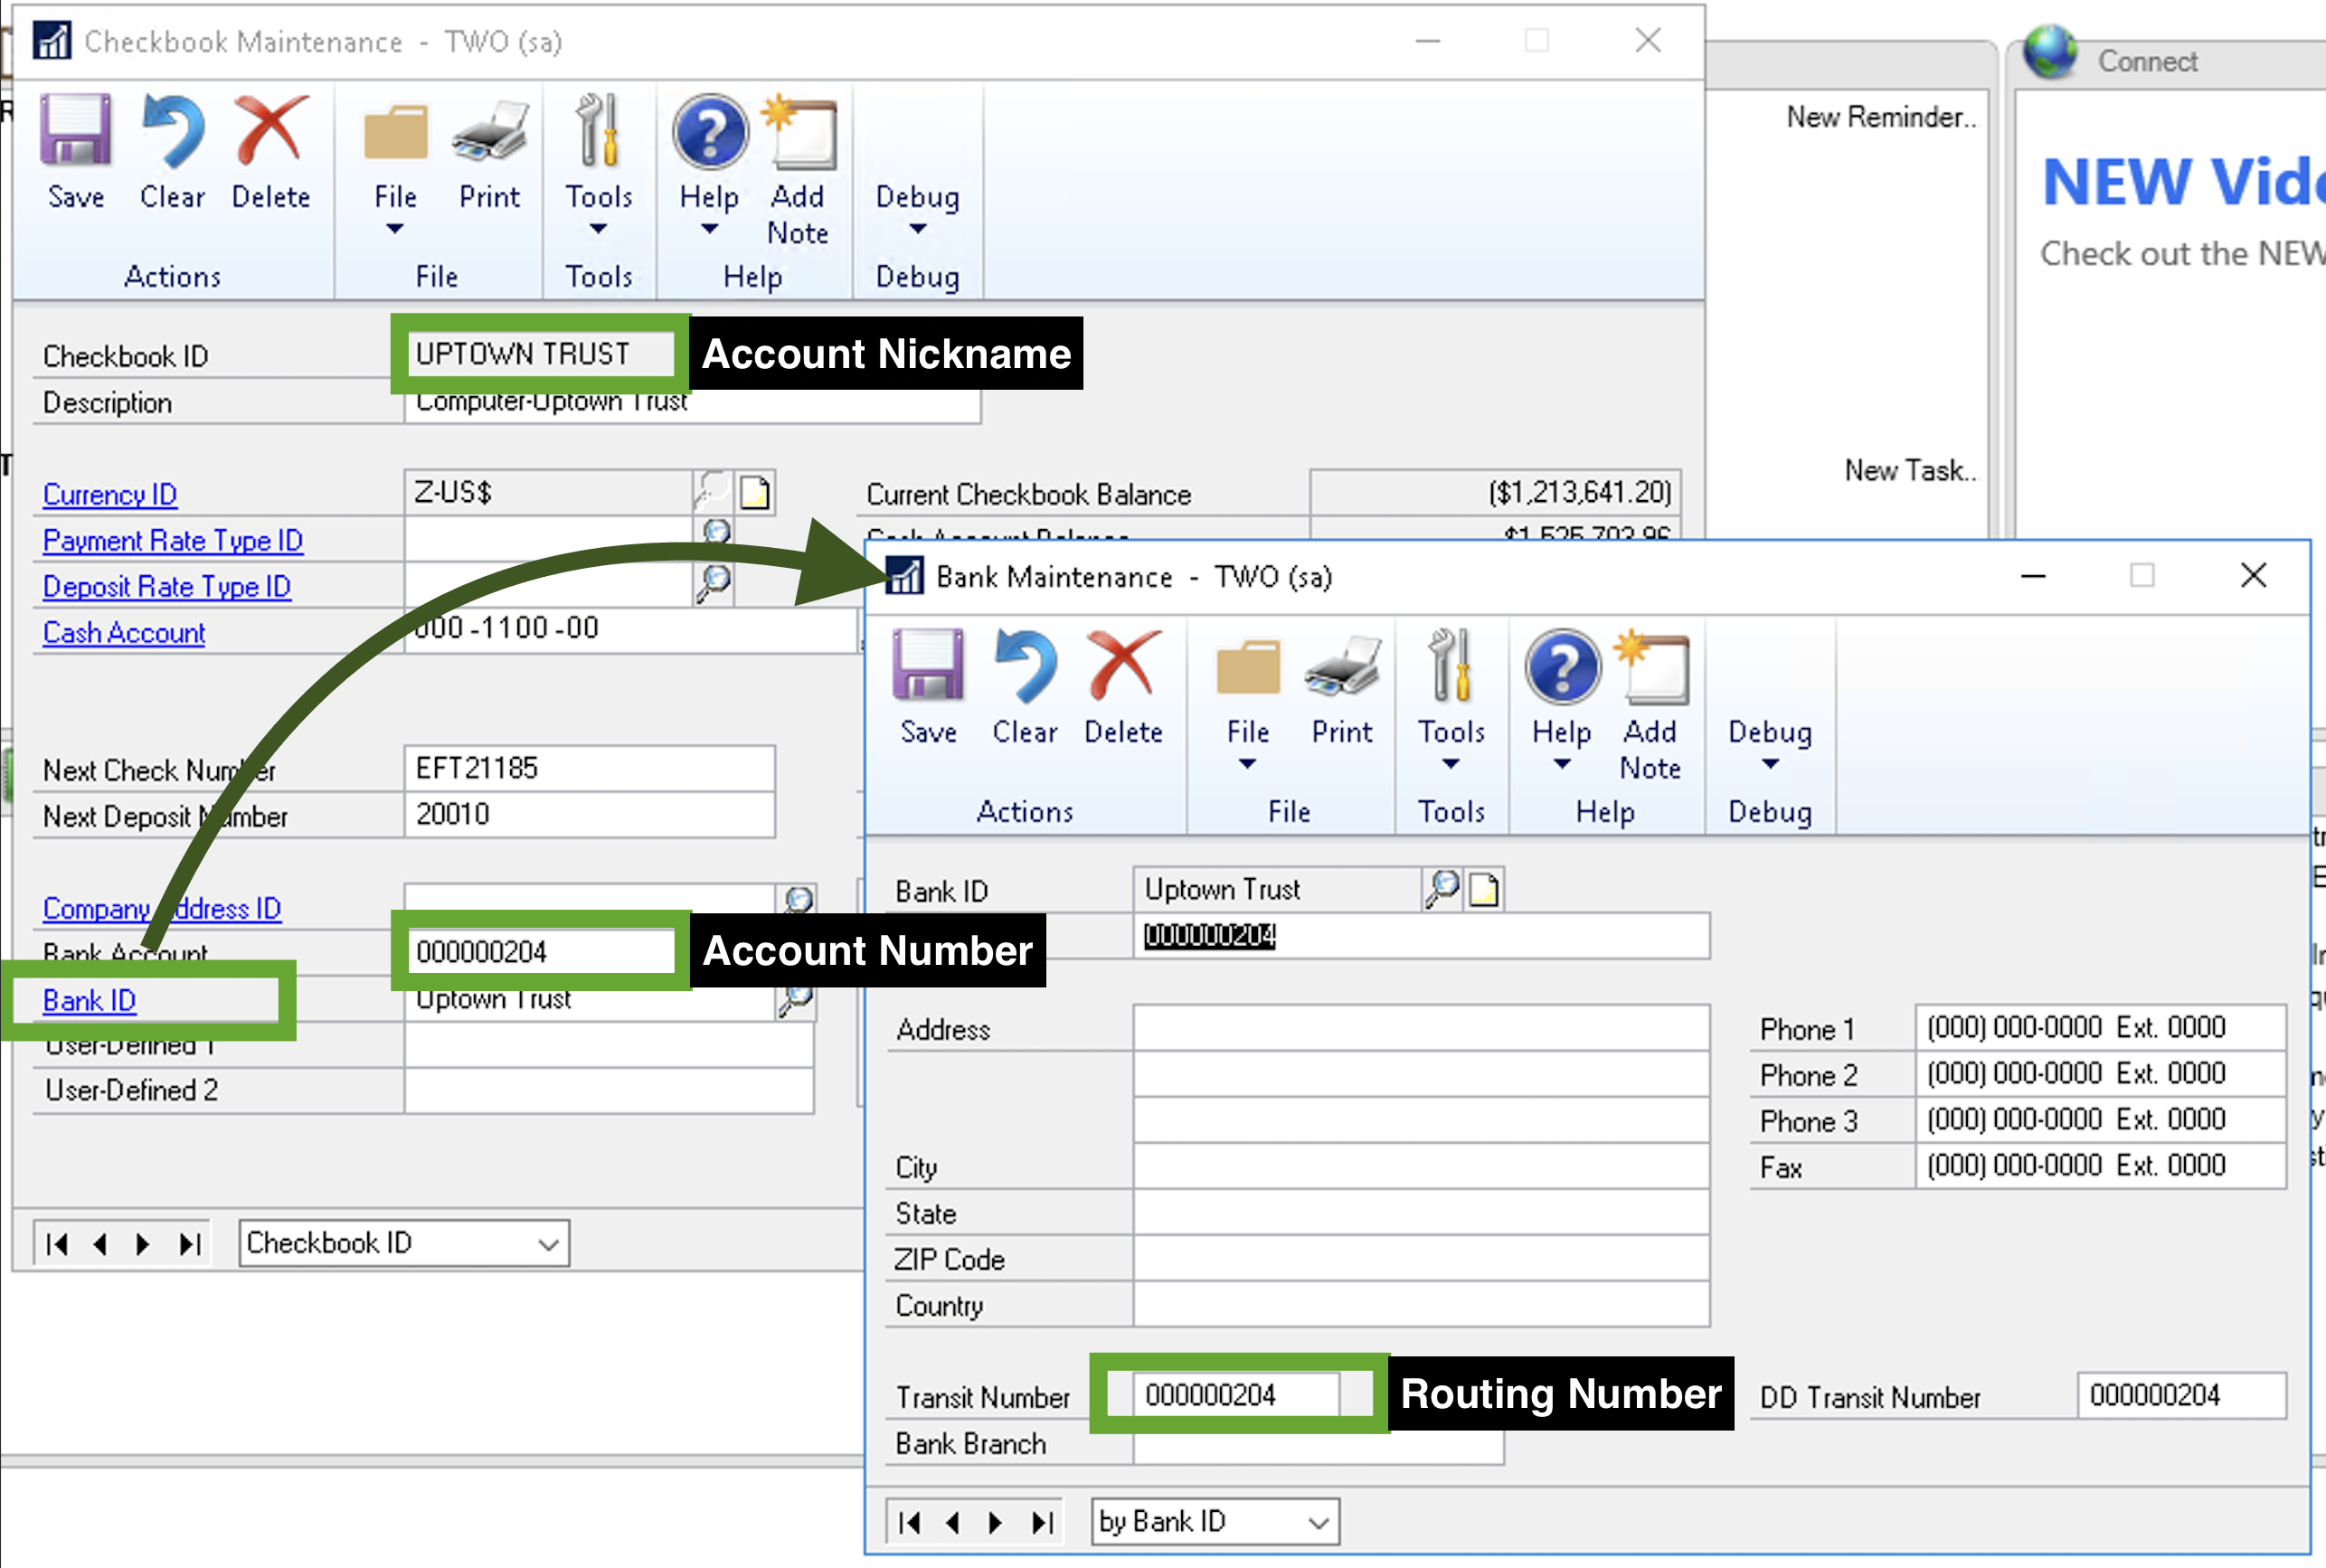
Task: Open Tools icon in Bank Maintenance toolbar
Action: 1451,665
